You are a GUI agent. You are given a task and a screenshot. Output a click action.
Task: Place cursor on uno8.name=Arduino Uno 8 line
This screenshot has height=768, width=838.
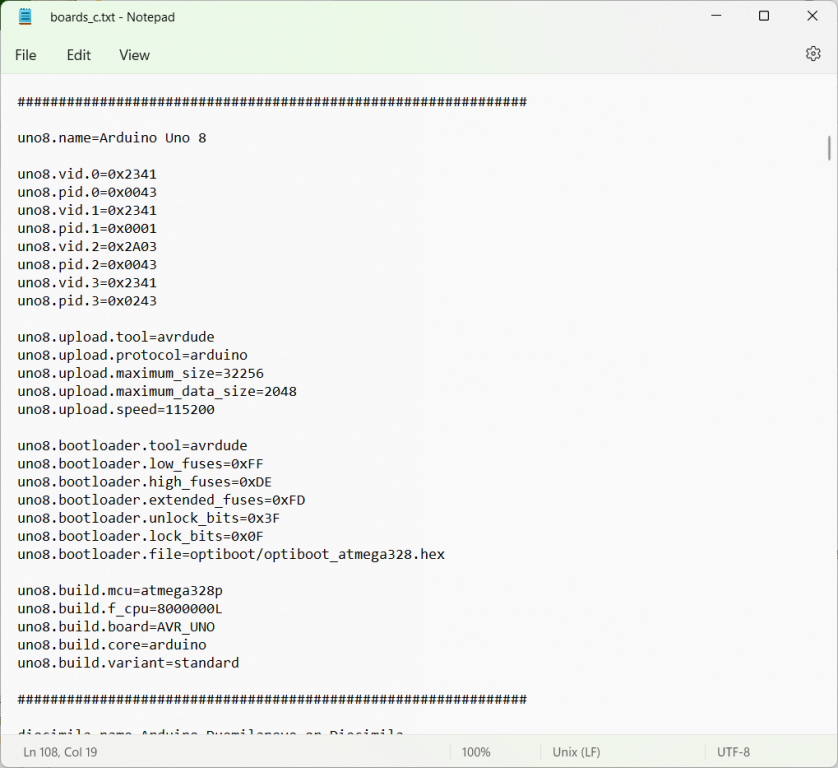tap(112, 138)
